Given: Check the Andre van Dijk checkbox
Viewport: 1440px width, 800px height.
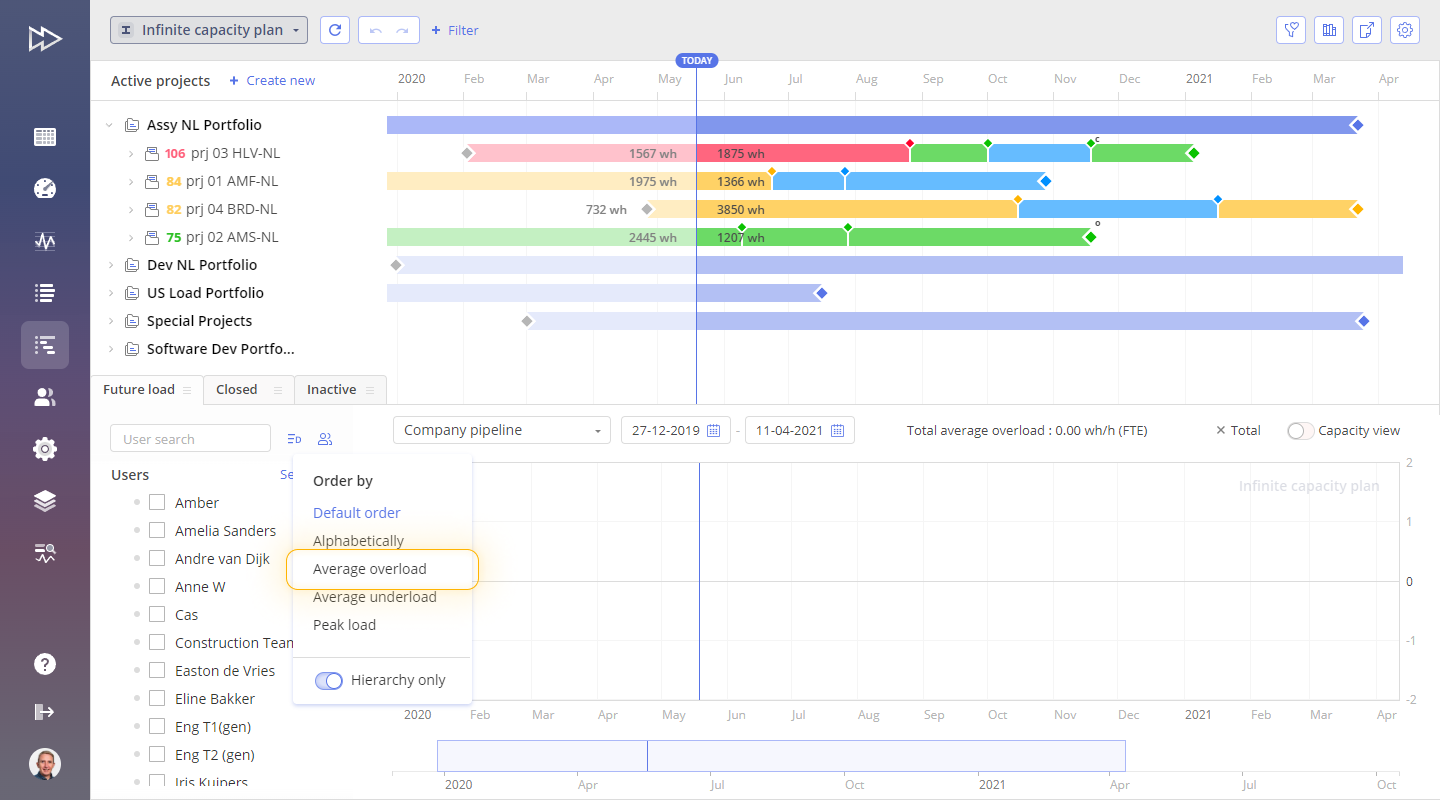Looking at the screenshot, I should coord(157,558).
